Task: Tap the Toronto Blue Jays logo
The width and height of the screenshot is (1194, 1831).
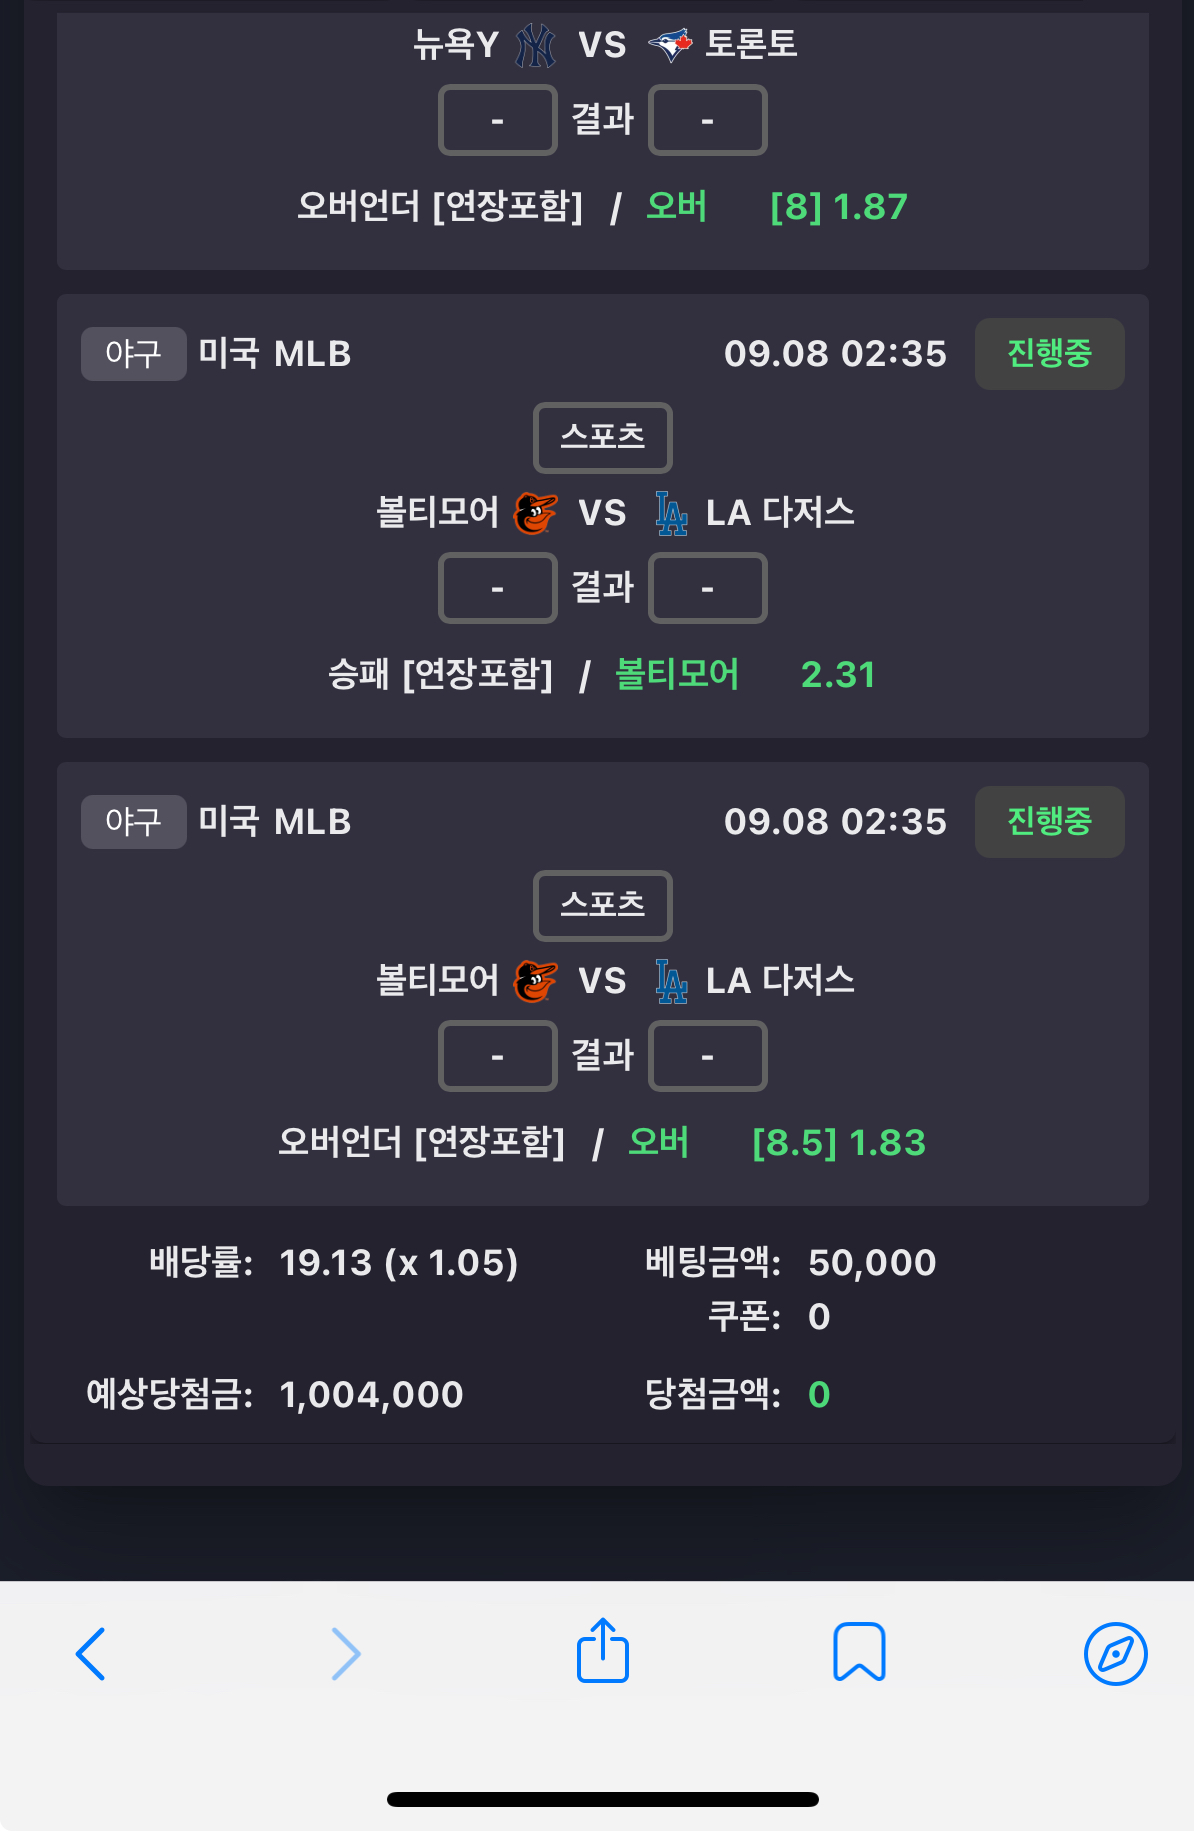Action: pyautogui.click(x=670, y=44)
